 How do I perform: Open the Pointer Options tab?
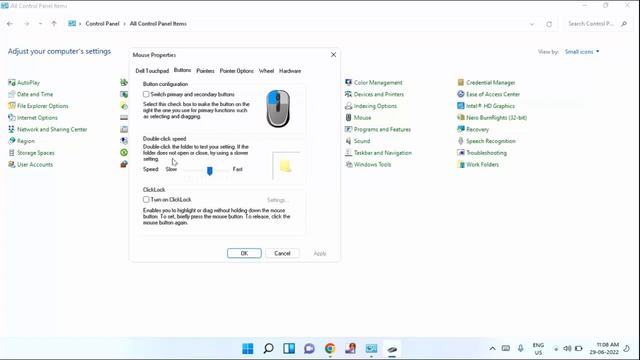237,71
